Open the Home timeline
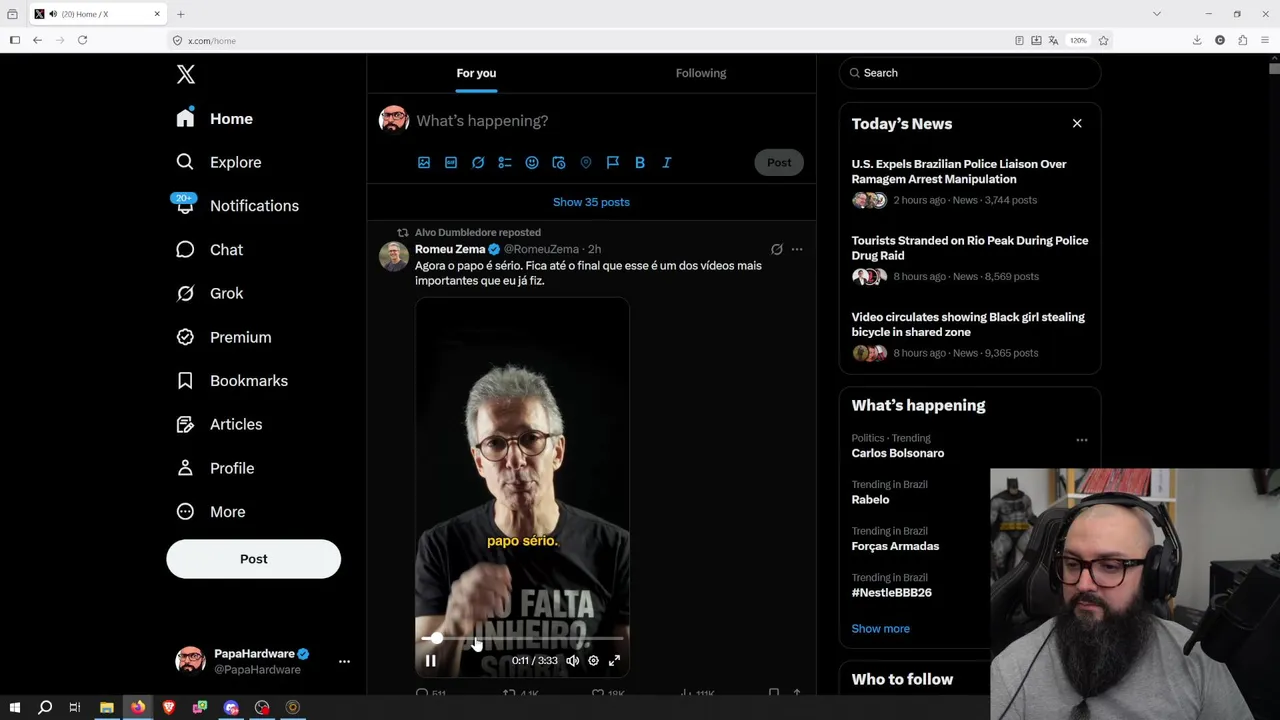The height and width of the screenshot is (720, 1280). point(215,119)
